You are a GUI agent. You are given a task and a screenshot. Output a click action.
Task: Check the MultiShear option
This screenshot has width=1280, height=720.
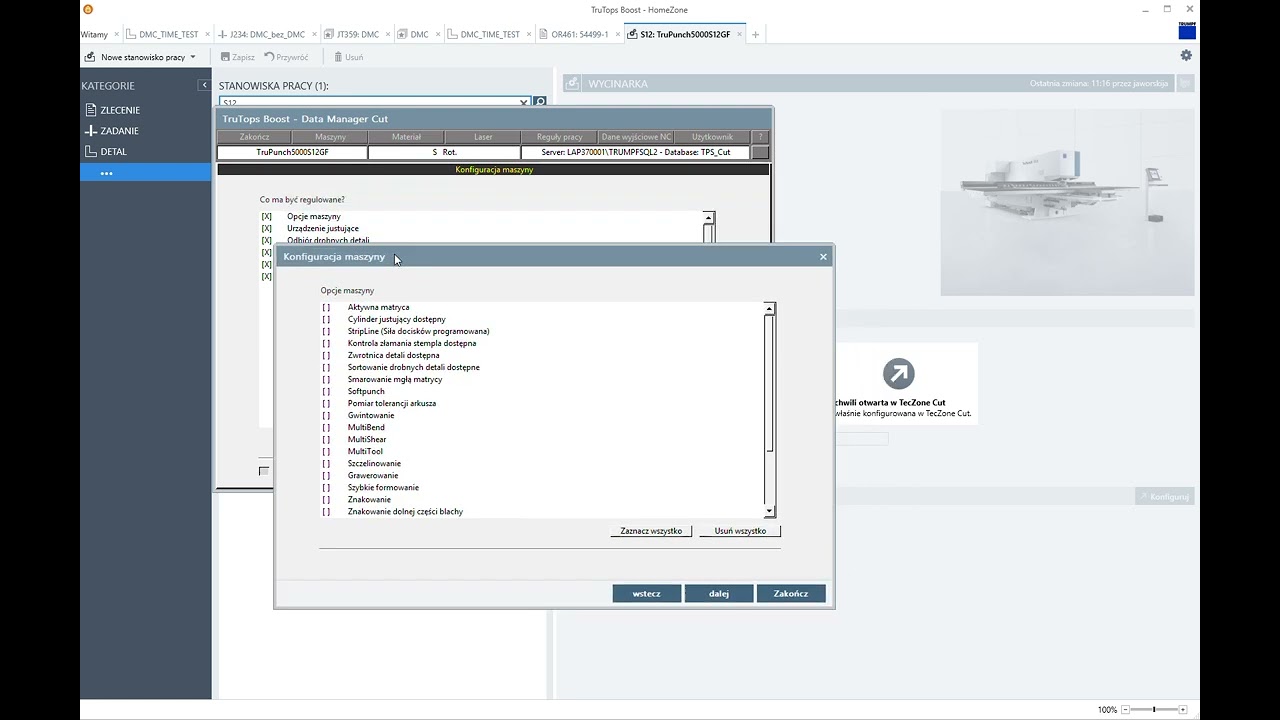pos(326,439)
